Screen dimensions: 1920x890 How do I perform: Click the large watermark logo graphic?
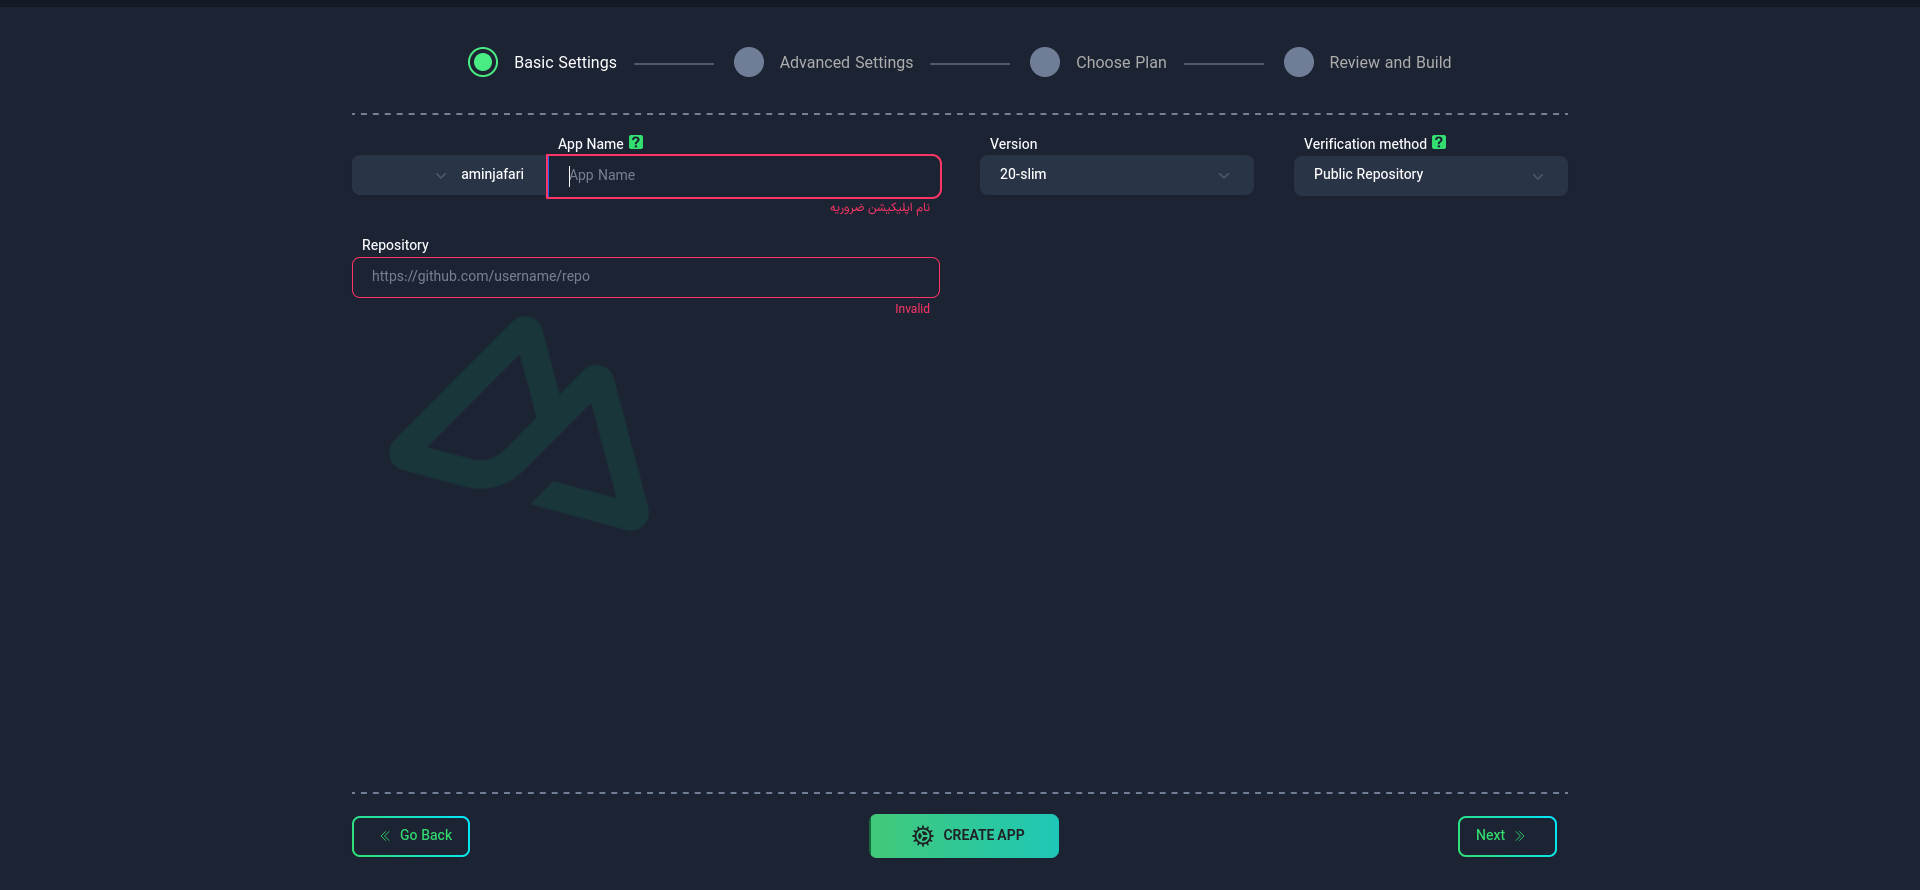520,424
